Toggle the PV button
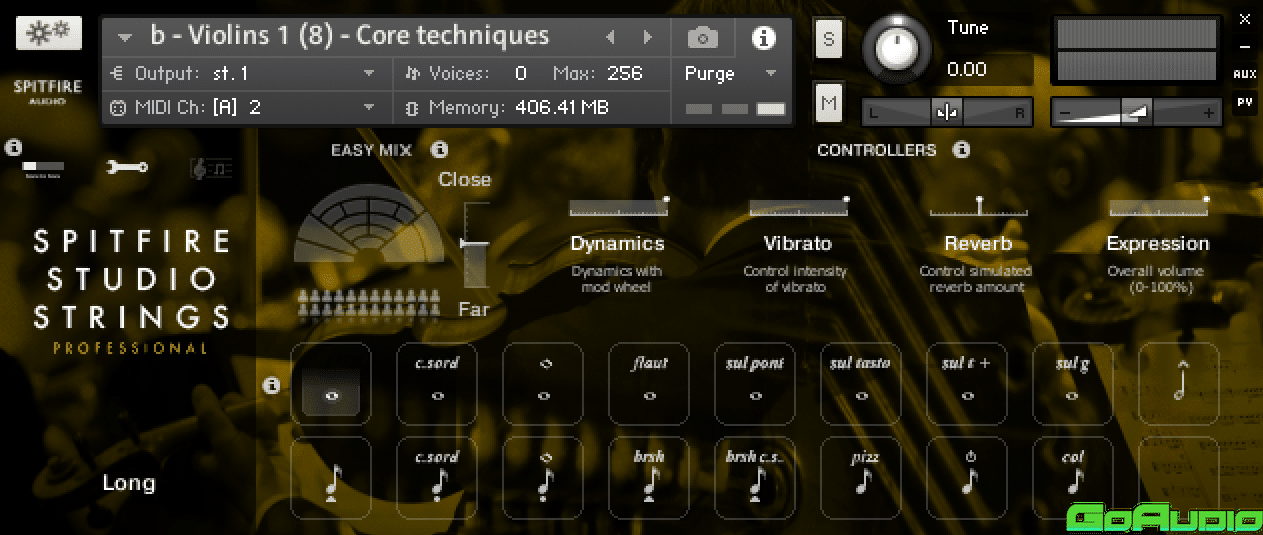1263x535 pixels. coord(1245,101)
